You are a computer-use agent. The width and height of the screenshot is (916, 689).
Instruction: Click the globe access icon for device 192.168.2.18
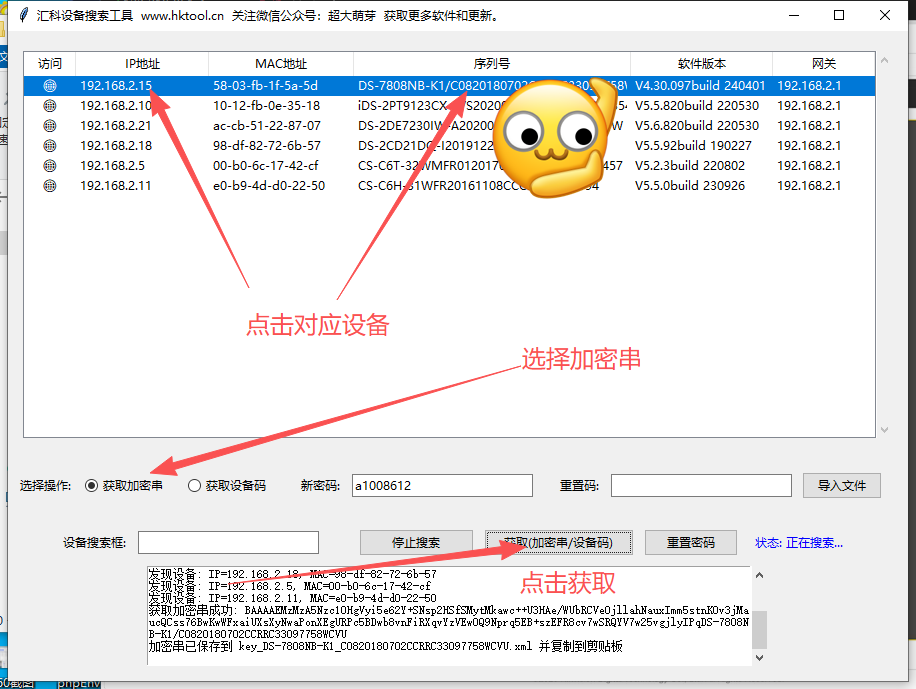click(x=49, y=145)
